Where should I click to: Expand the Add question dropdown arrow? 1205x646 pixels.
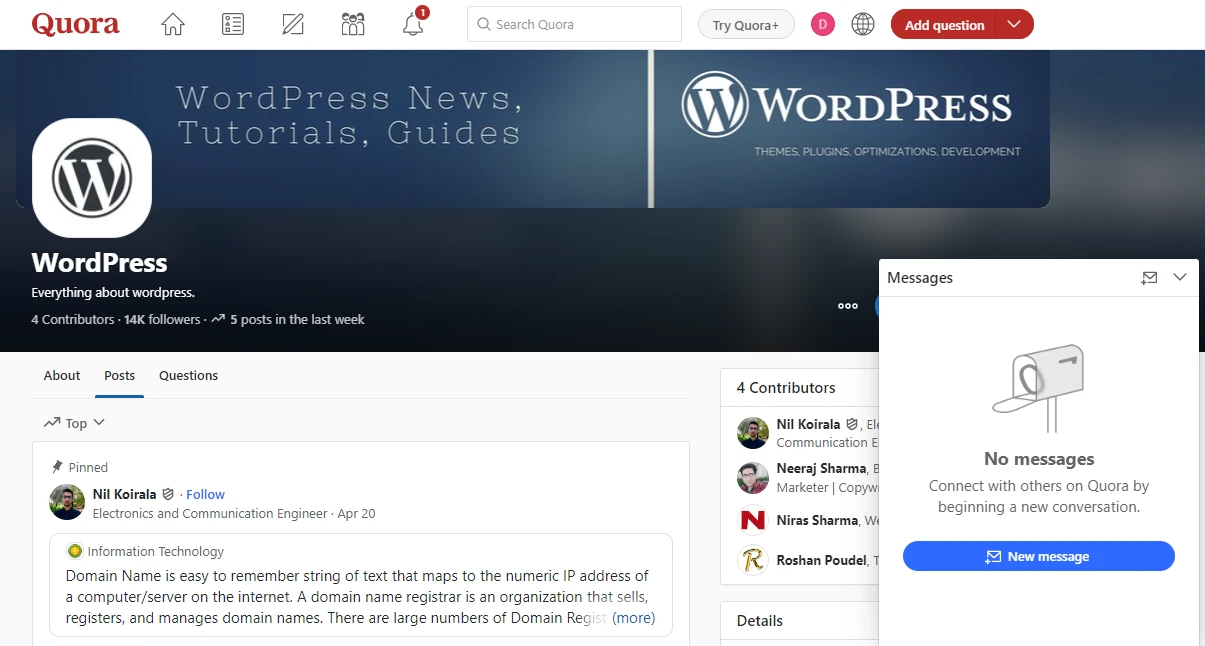[x=1015, y=25]
